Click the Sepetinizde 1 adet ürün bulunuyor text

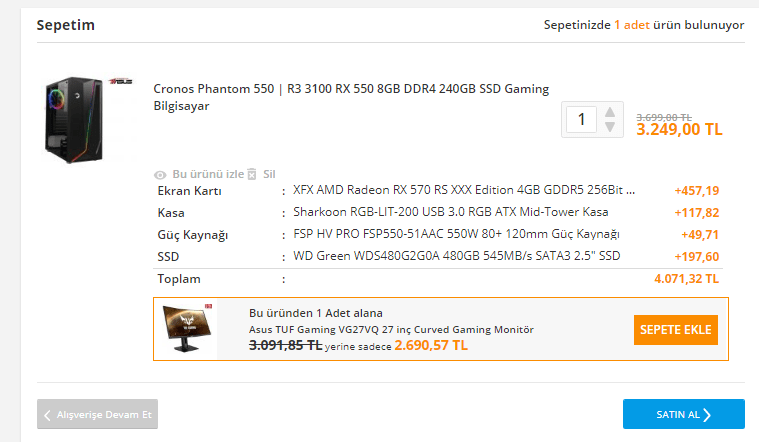point(644,25)
